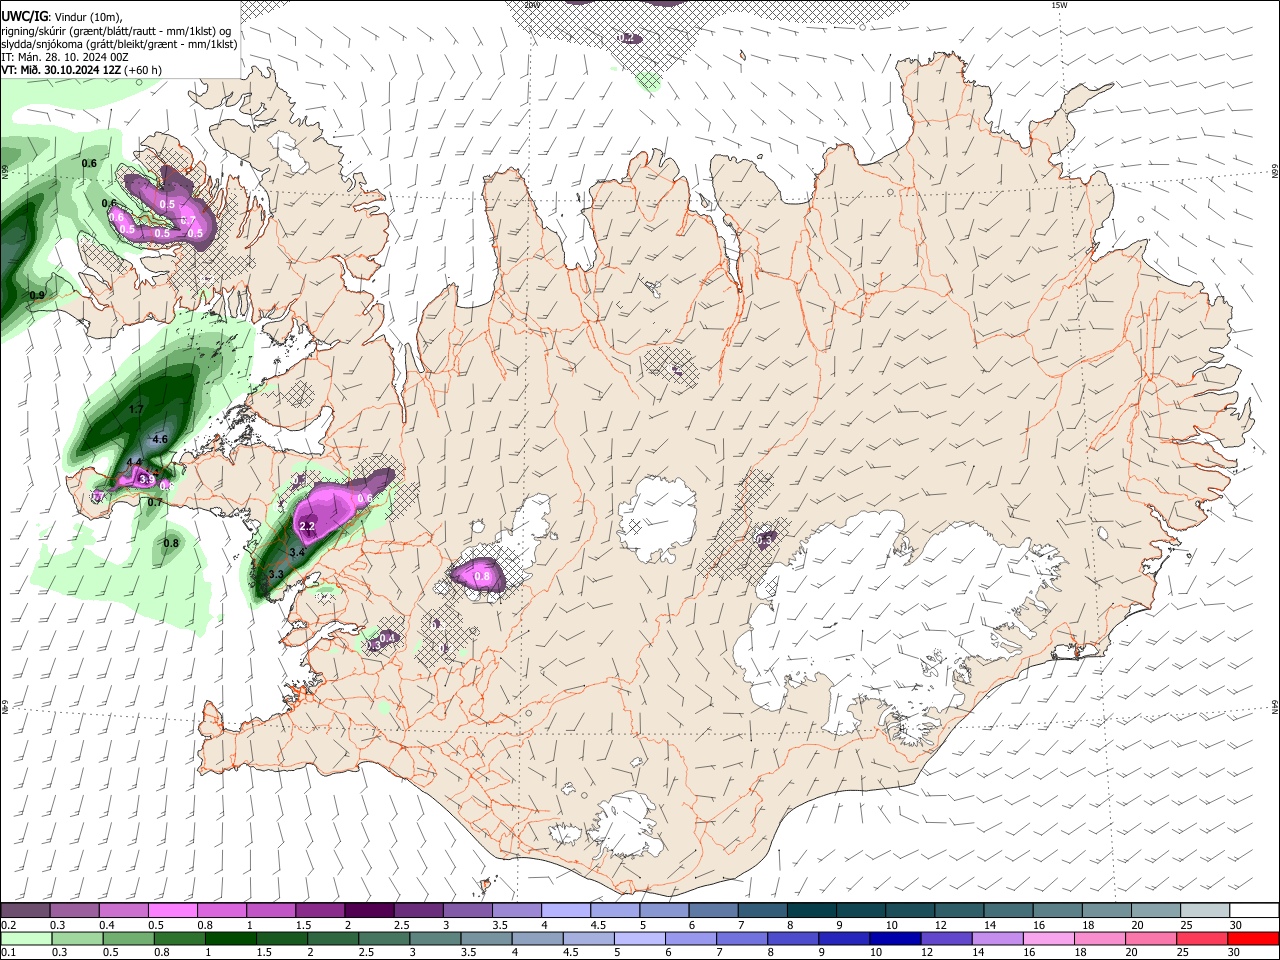Pick the very dark purple 2 swatch, top legend row

pyautogui.click(x=369, y=911)
